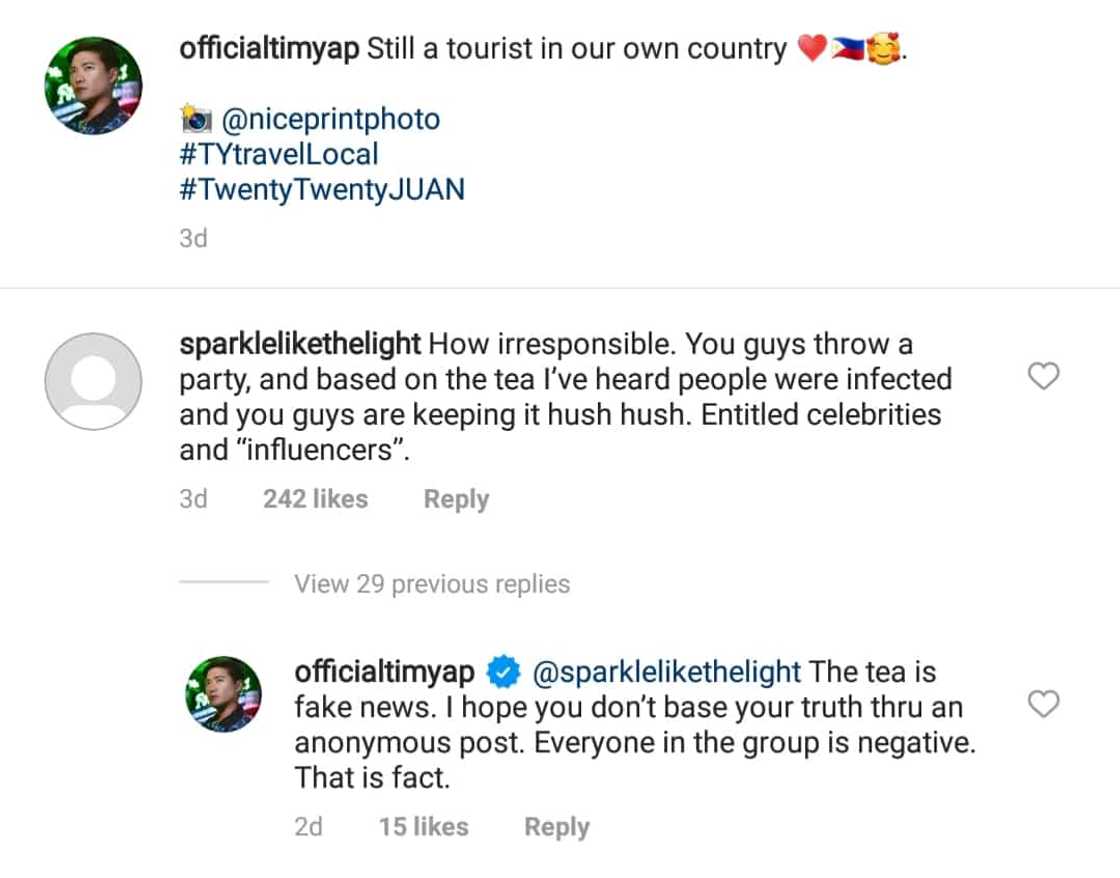1120x878 pixels.
Task: Like officialtimyap's reply using the heart icon
Action: point(1043,705)
